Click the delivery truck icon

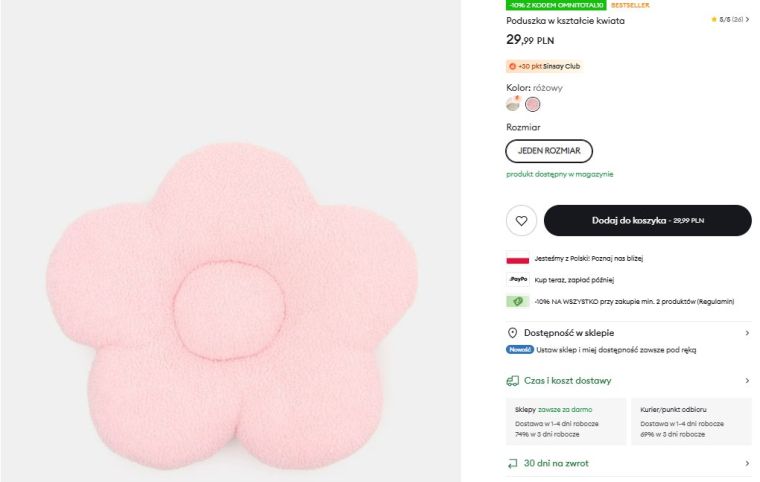click(513, 381)
